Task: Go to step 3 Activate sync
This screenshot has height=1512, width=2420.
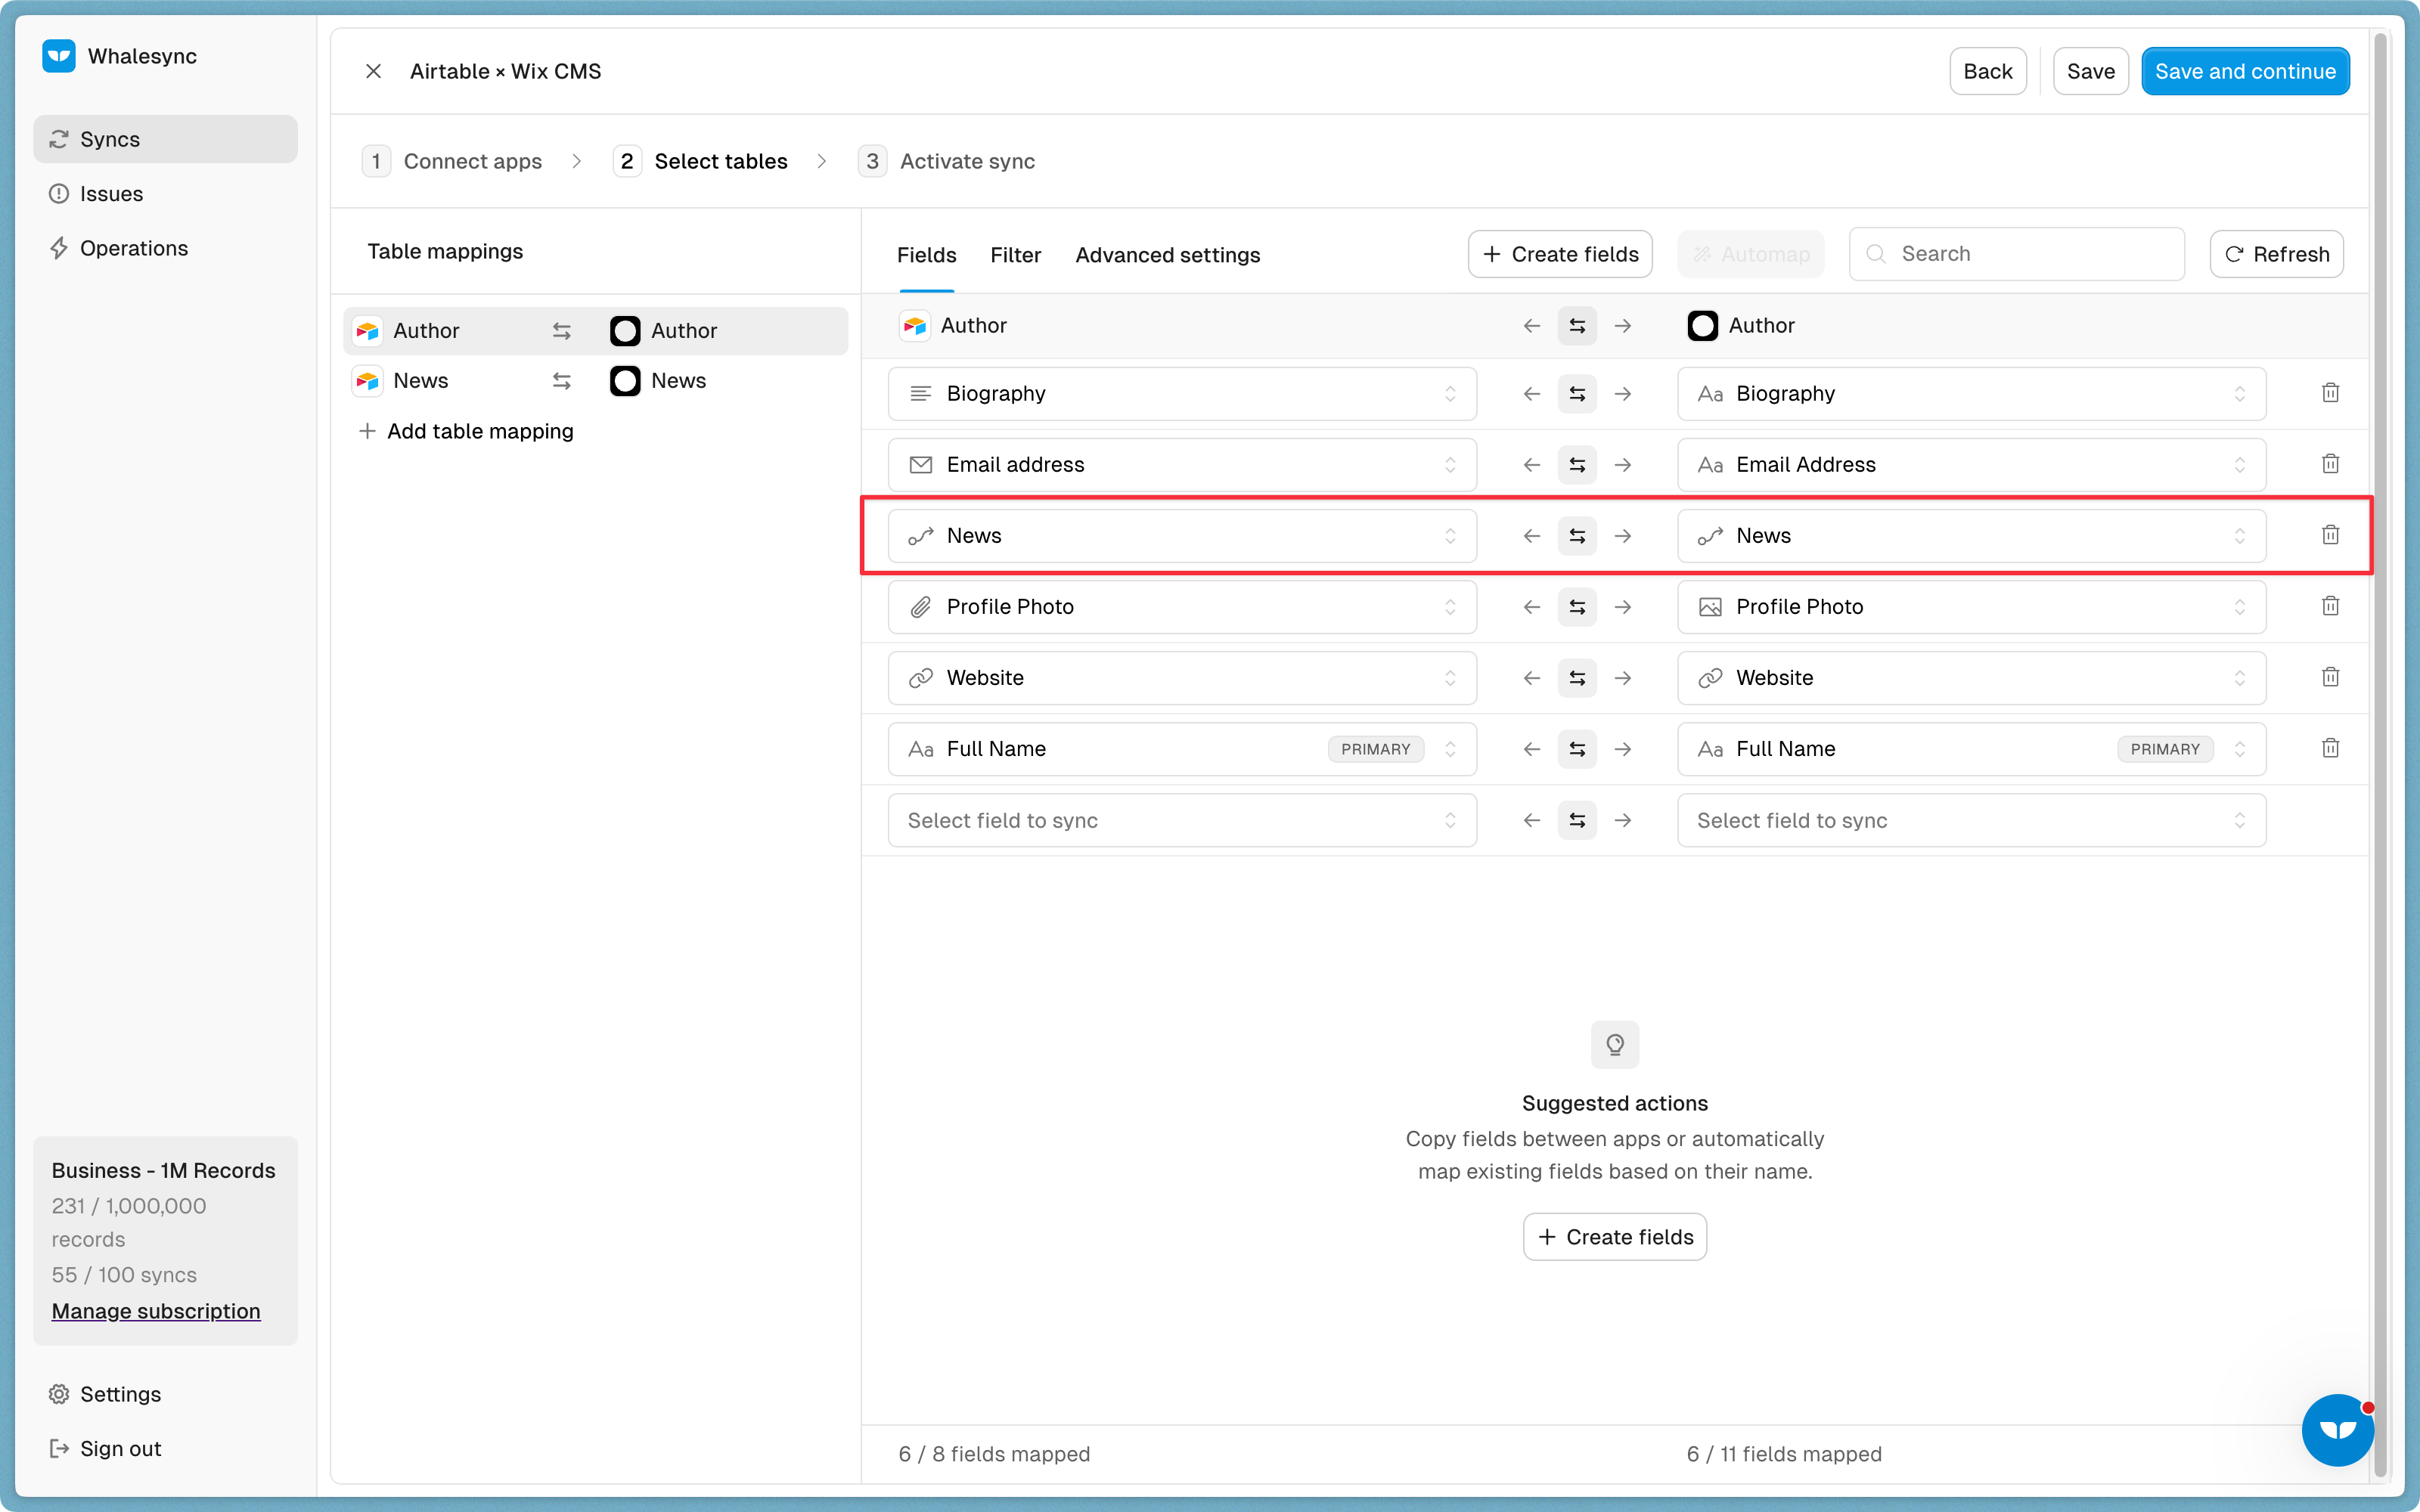Action: 946,161
